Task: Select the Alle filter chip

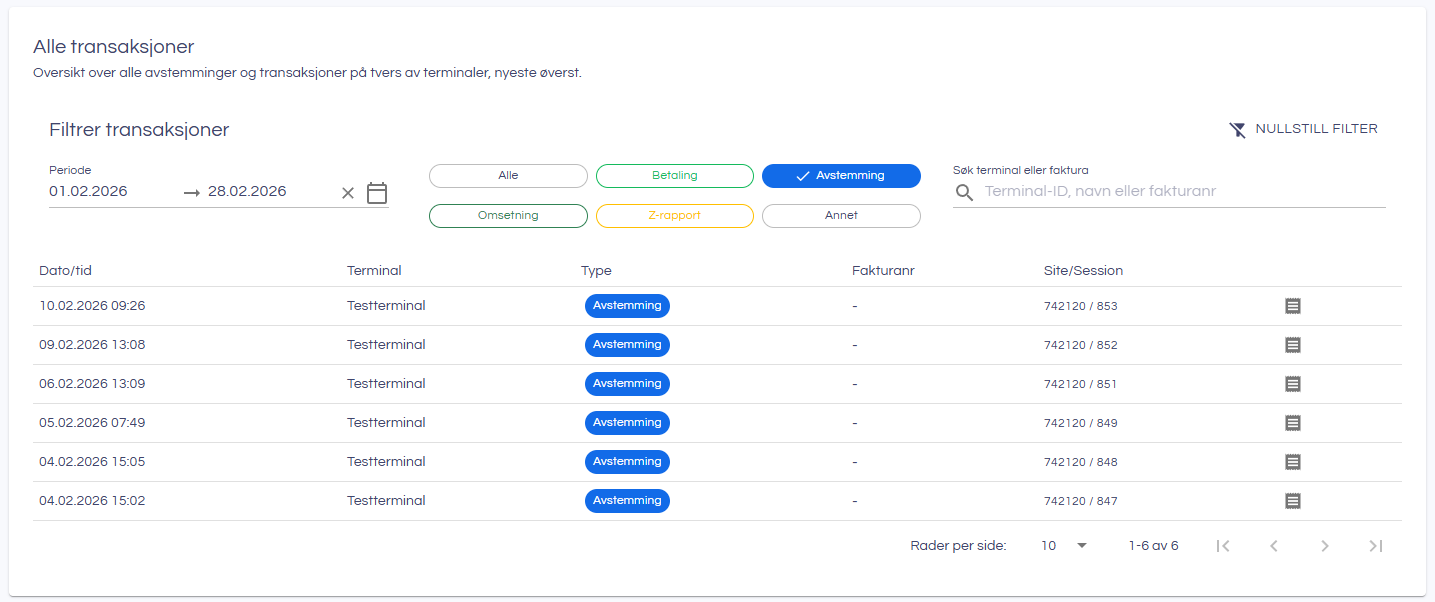Action: tap(508, 176)
